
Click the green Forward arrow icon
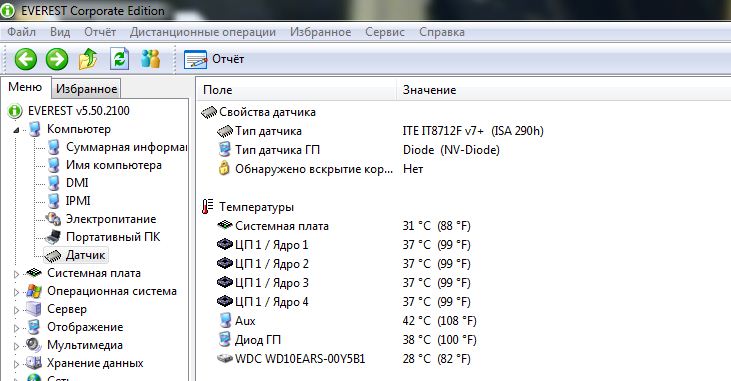pyautogui.click(x=57, y=59)
